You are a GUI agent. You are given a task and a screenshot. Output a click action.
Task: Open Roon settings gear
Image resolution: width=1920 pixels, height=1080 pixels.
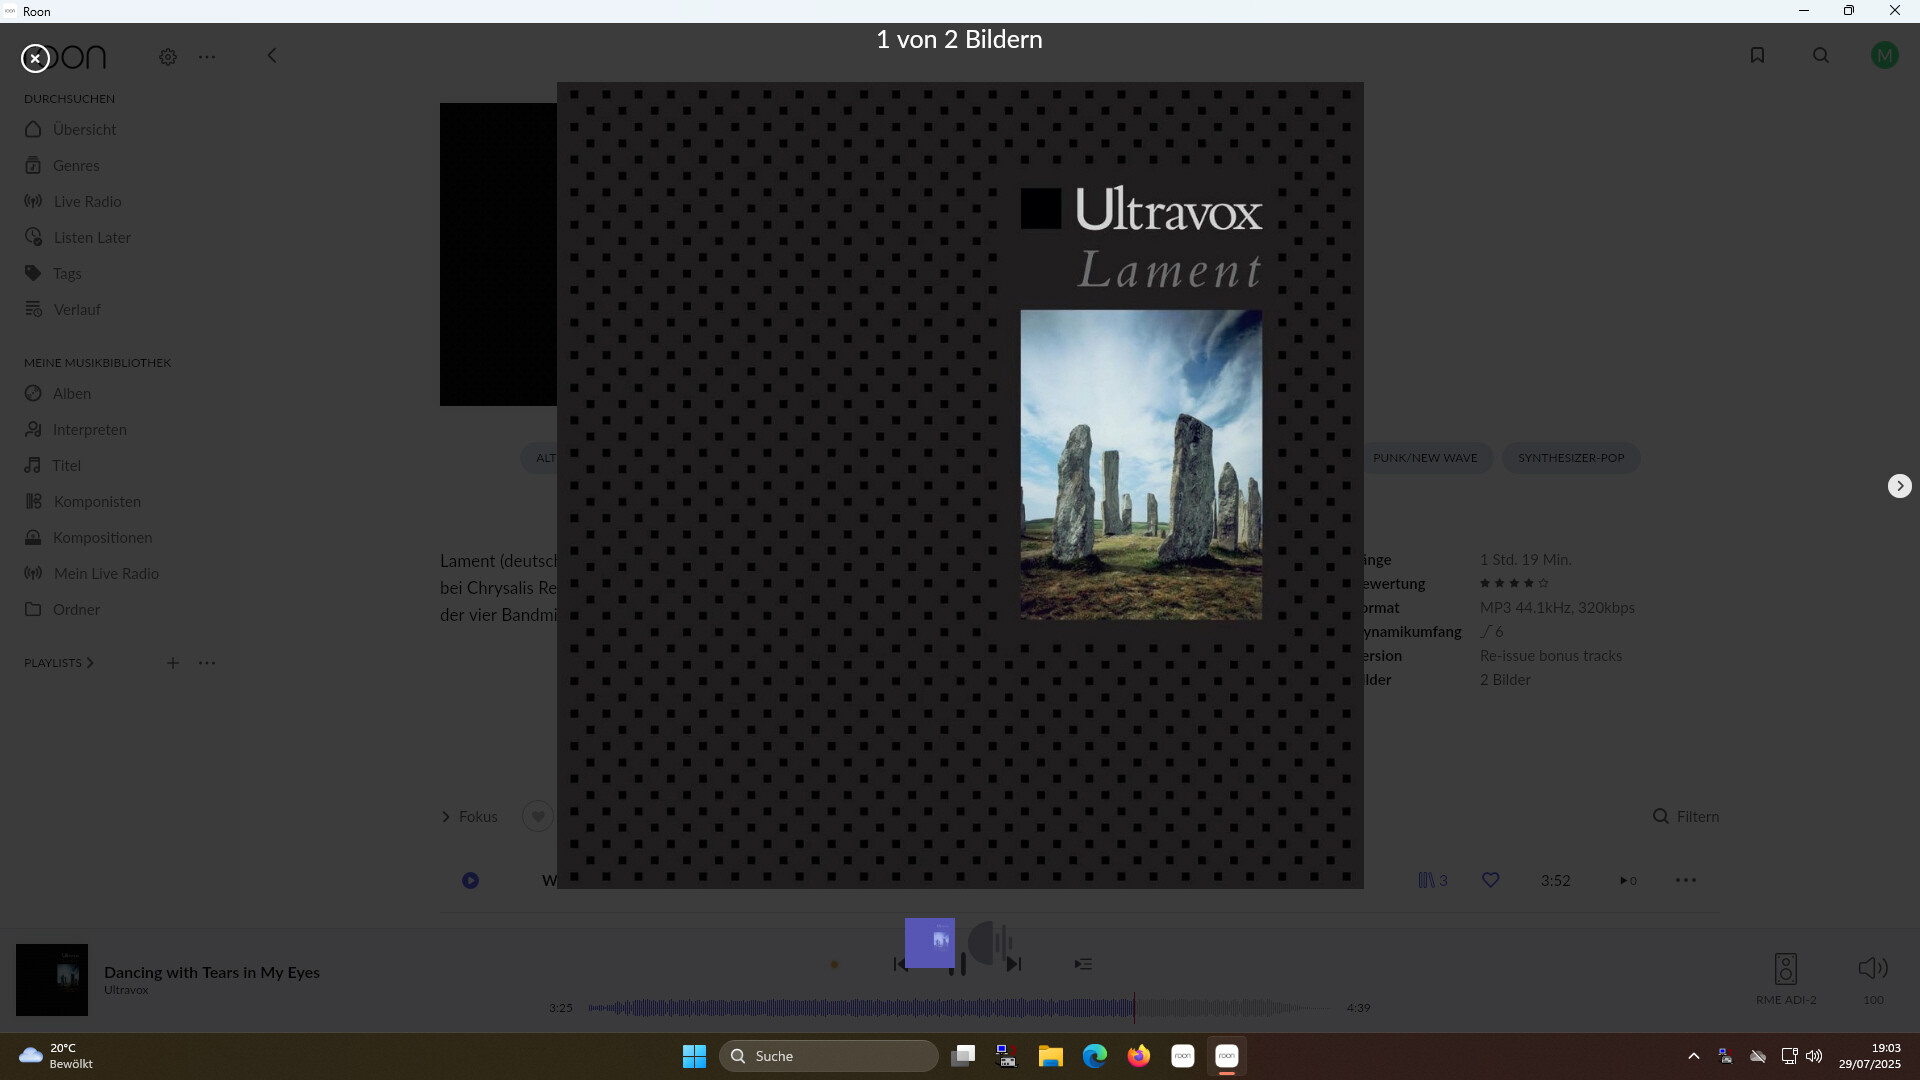(x=168, y=57)
